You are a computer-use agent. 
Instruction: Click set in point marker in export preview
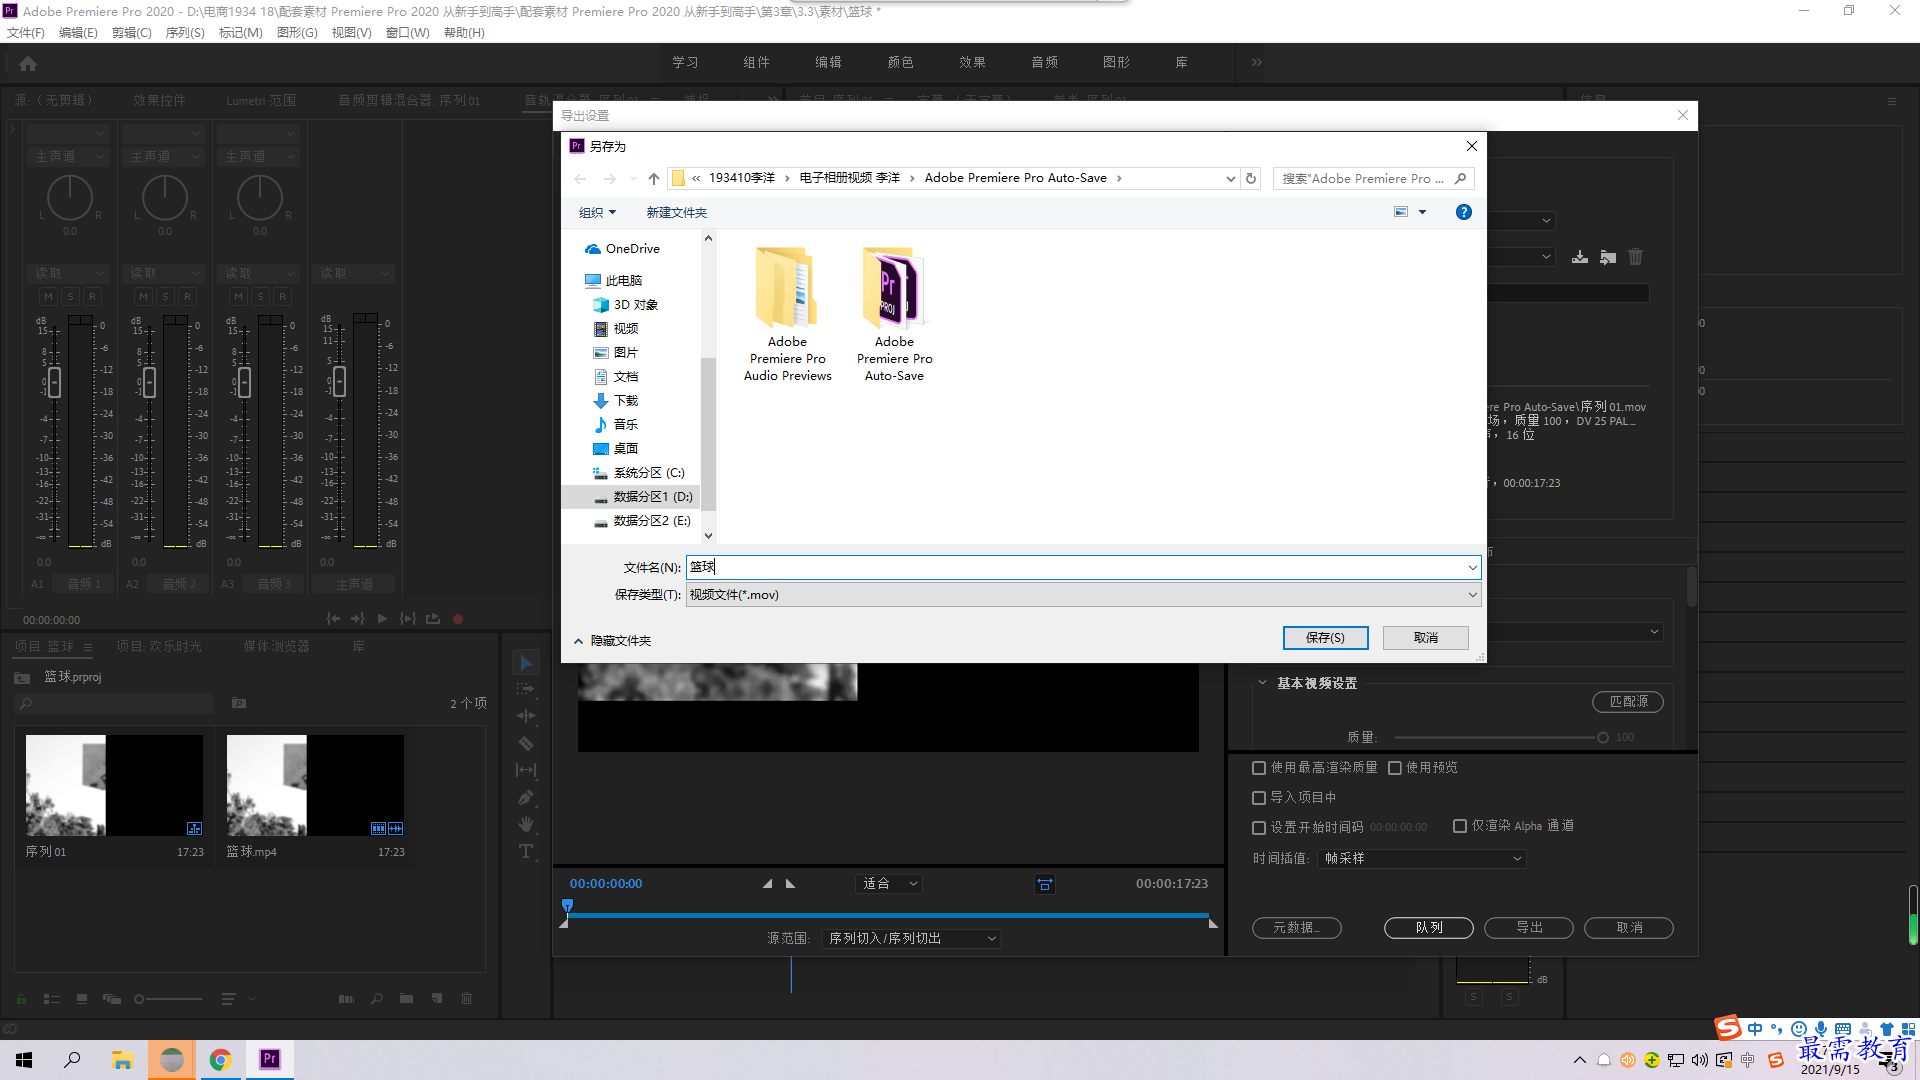point(767,884)
